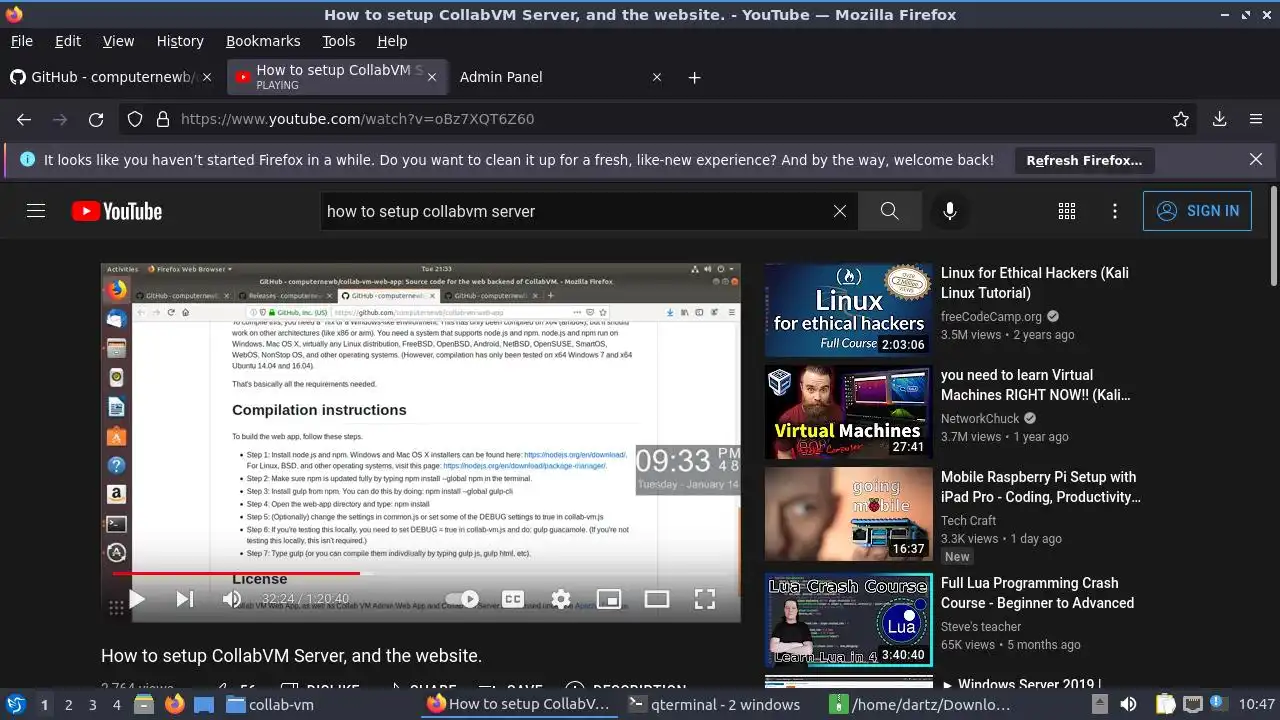Open the tracking protection shield
Image resolution: width=1280 pixels, height=720 pixels.
(135, 119)
